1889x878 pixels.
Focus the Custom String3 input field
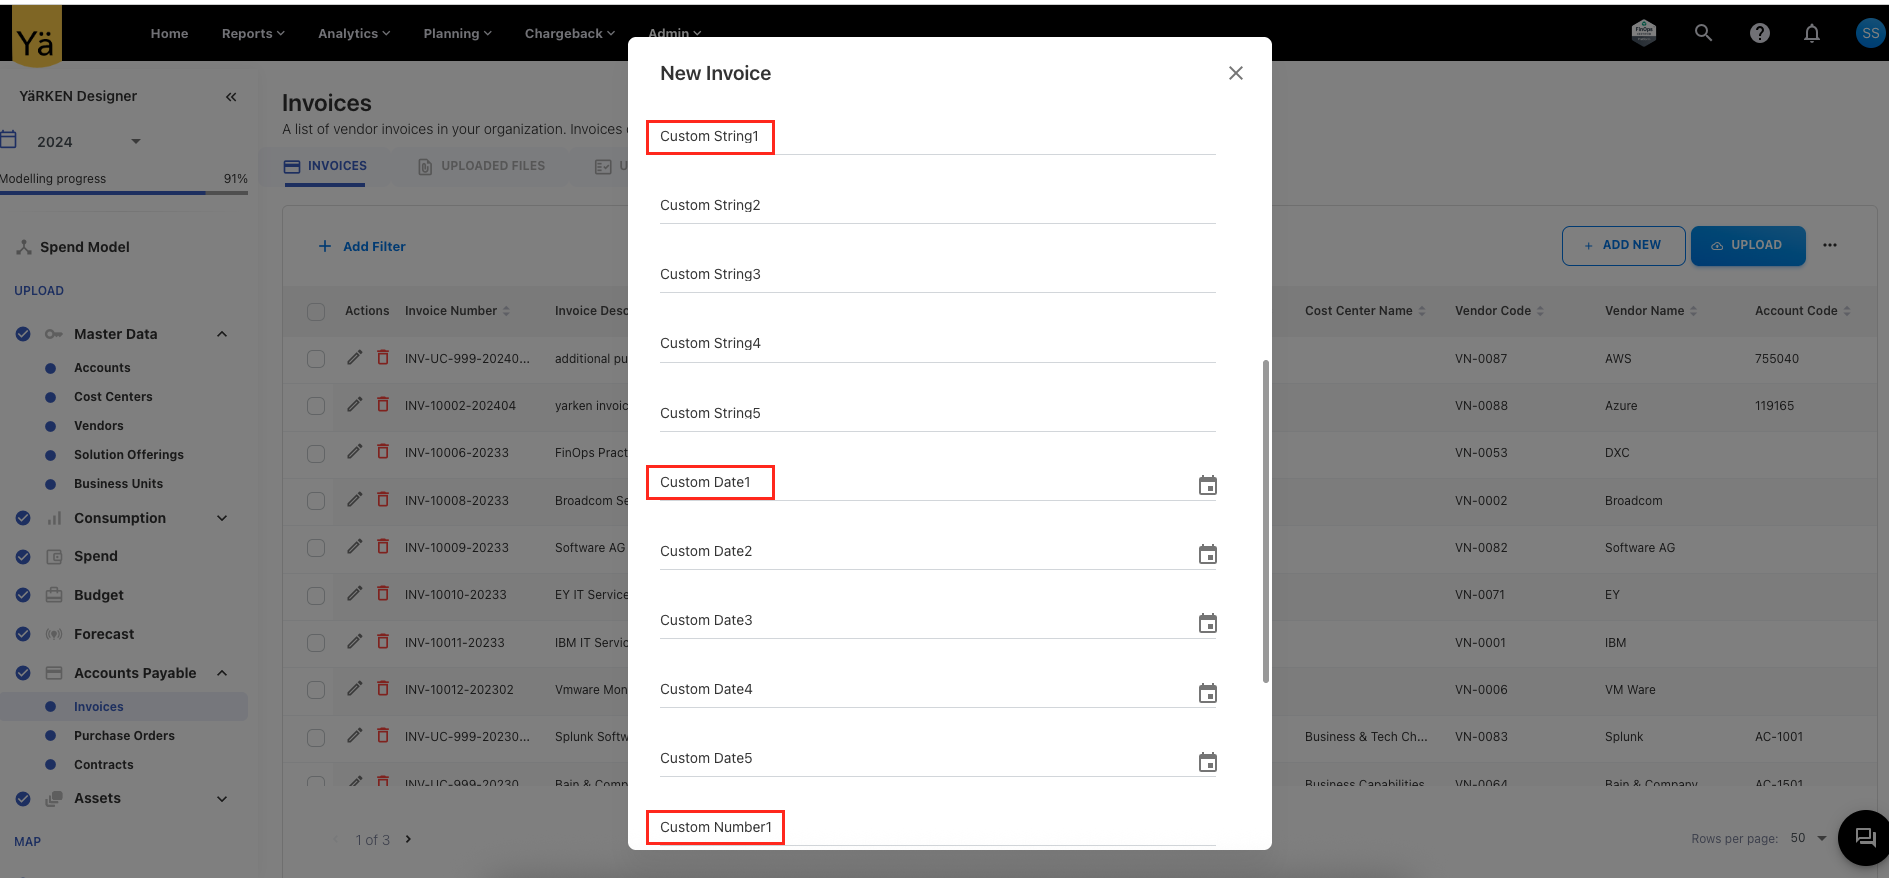pos(937,275)
